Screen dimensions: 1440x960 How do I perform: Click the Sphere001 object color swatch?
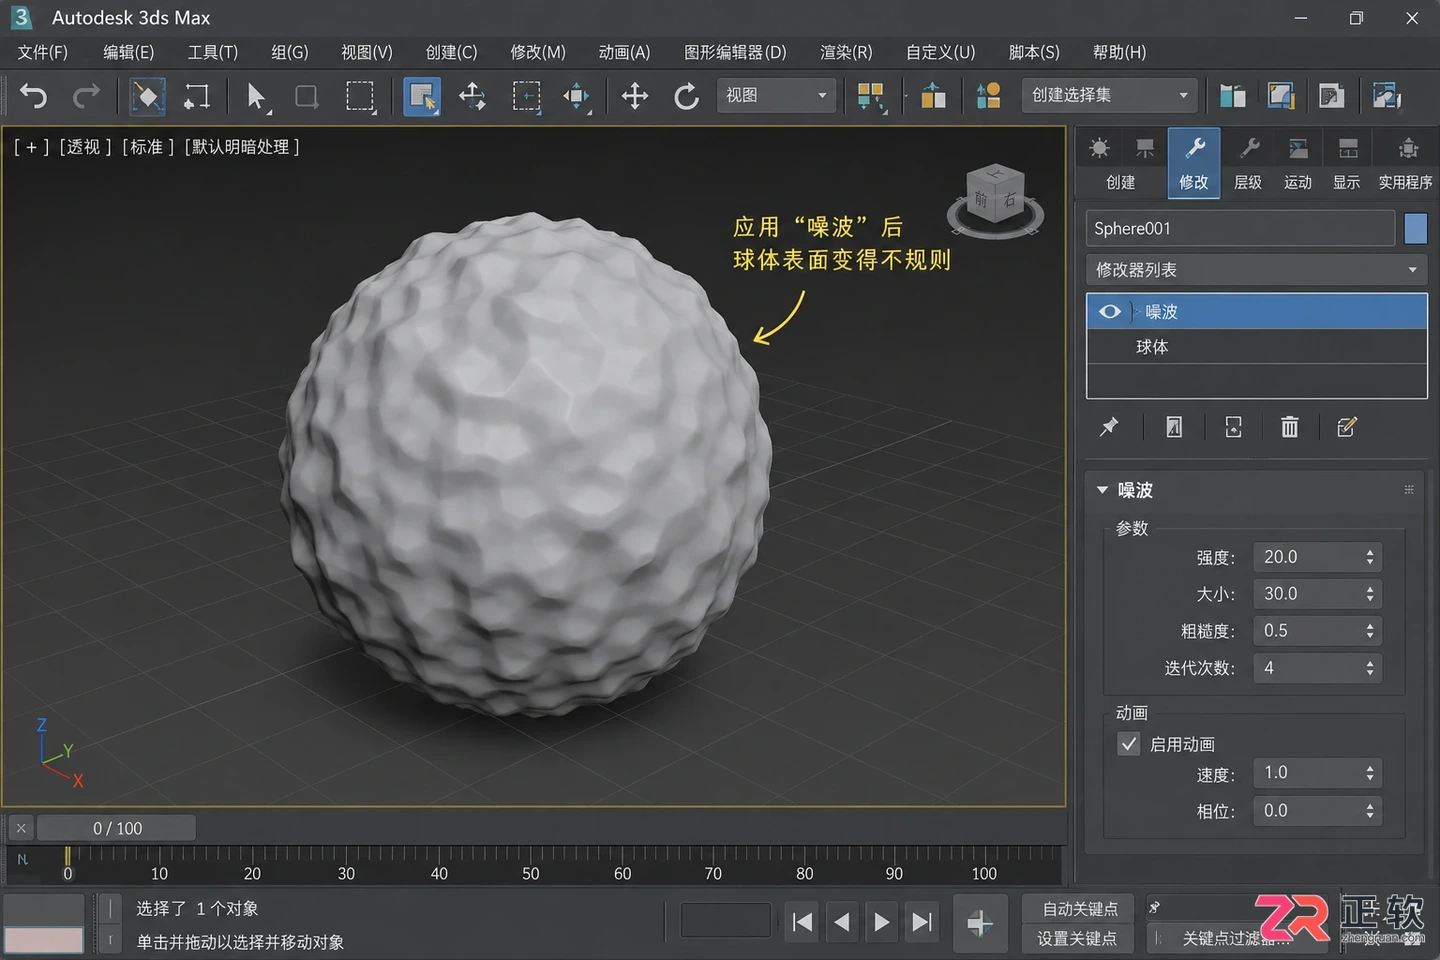point(1415,228)
